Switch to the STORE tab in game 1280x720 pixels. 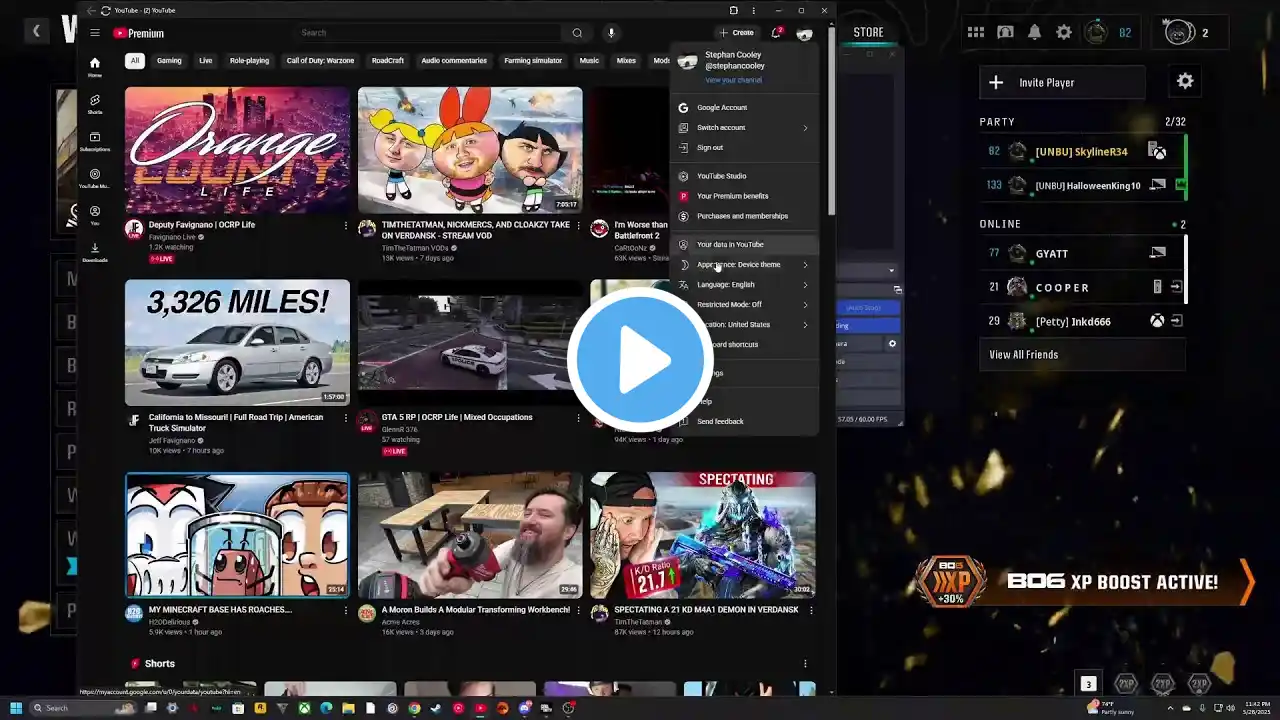click(868, 33)
